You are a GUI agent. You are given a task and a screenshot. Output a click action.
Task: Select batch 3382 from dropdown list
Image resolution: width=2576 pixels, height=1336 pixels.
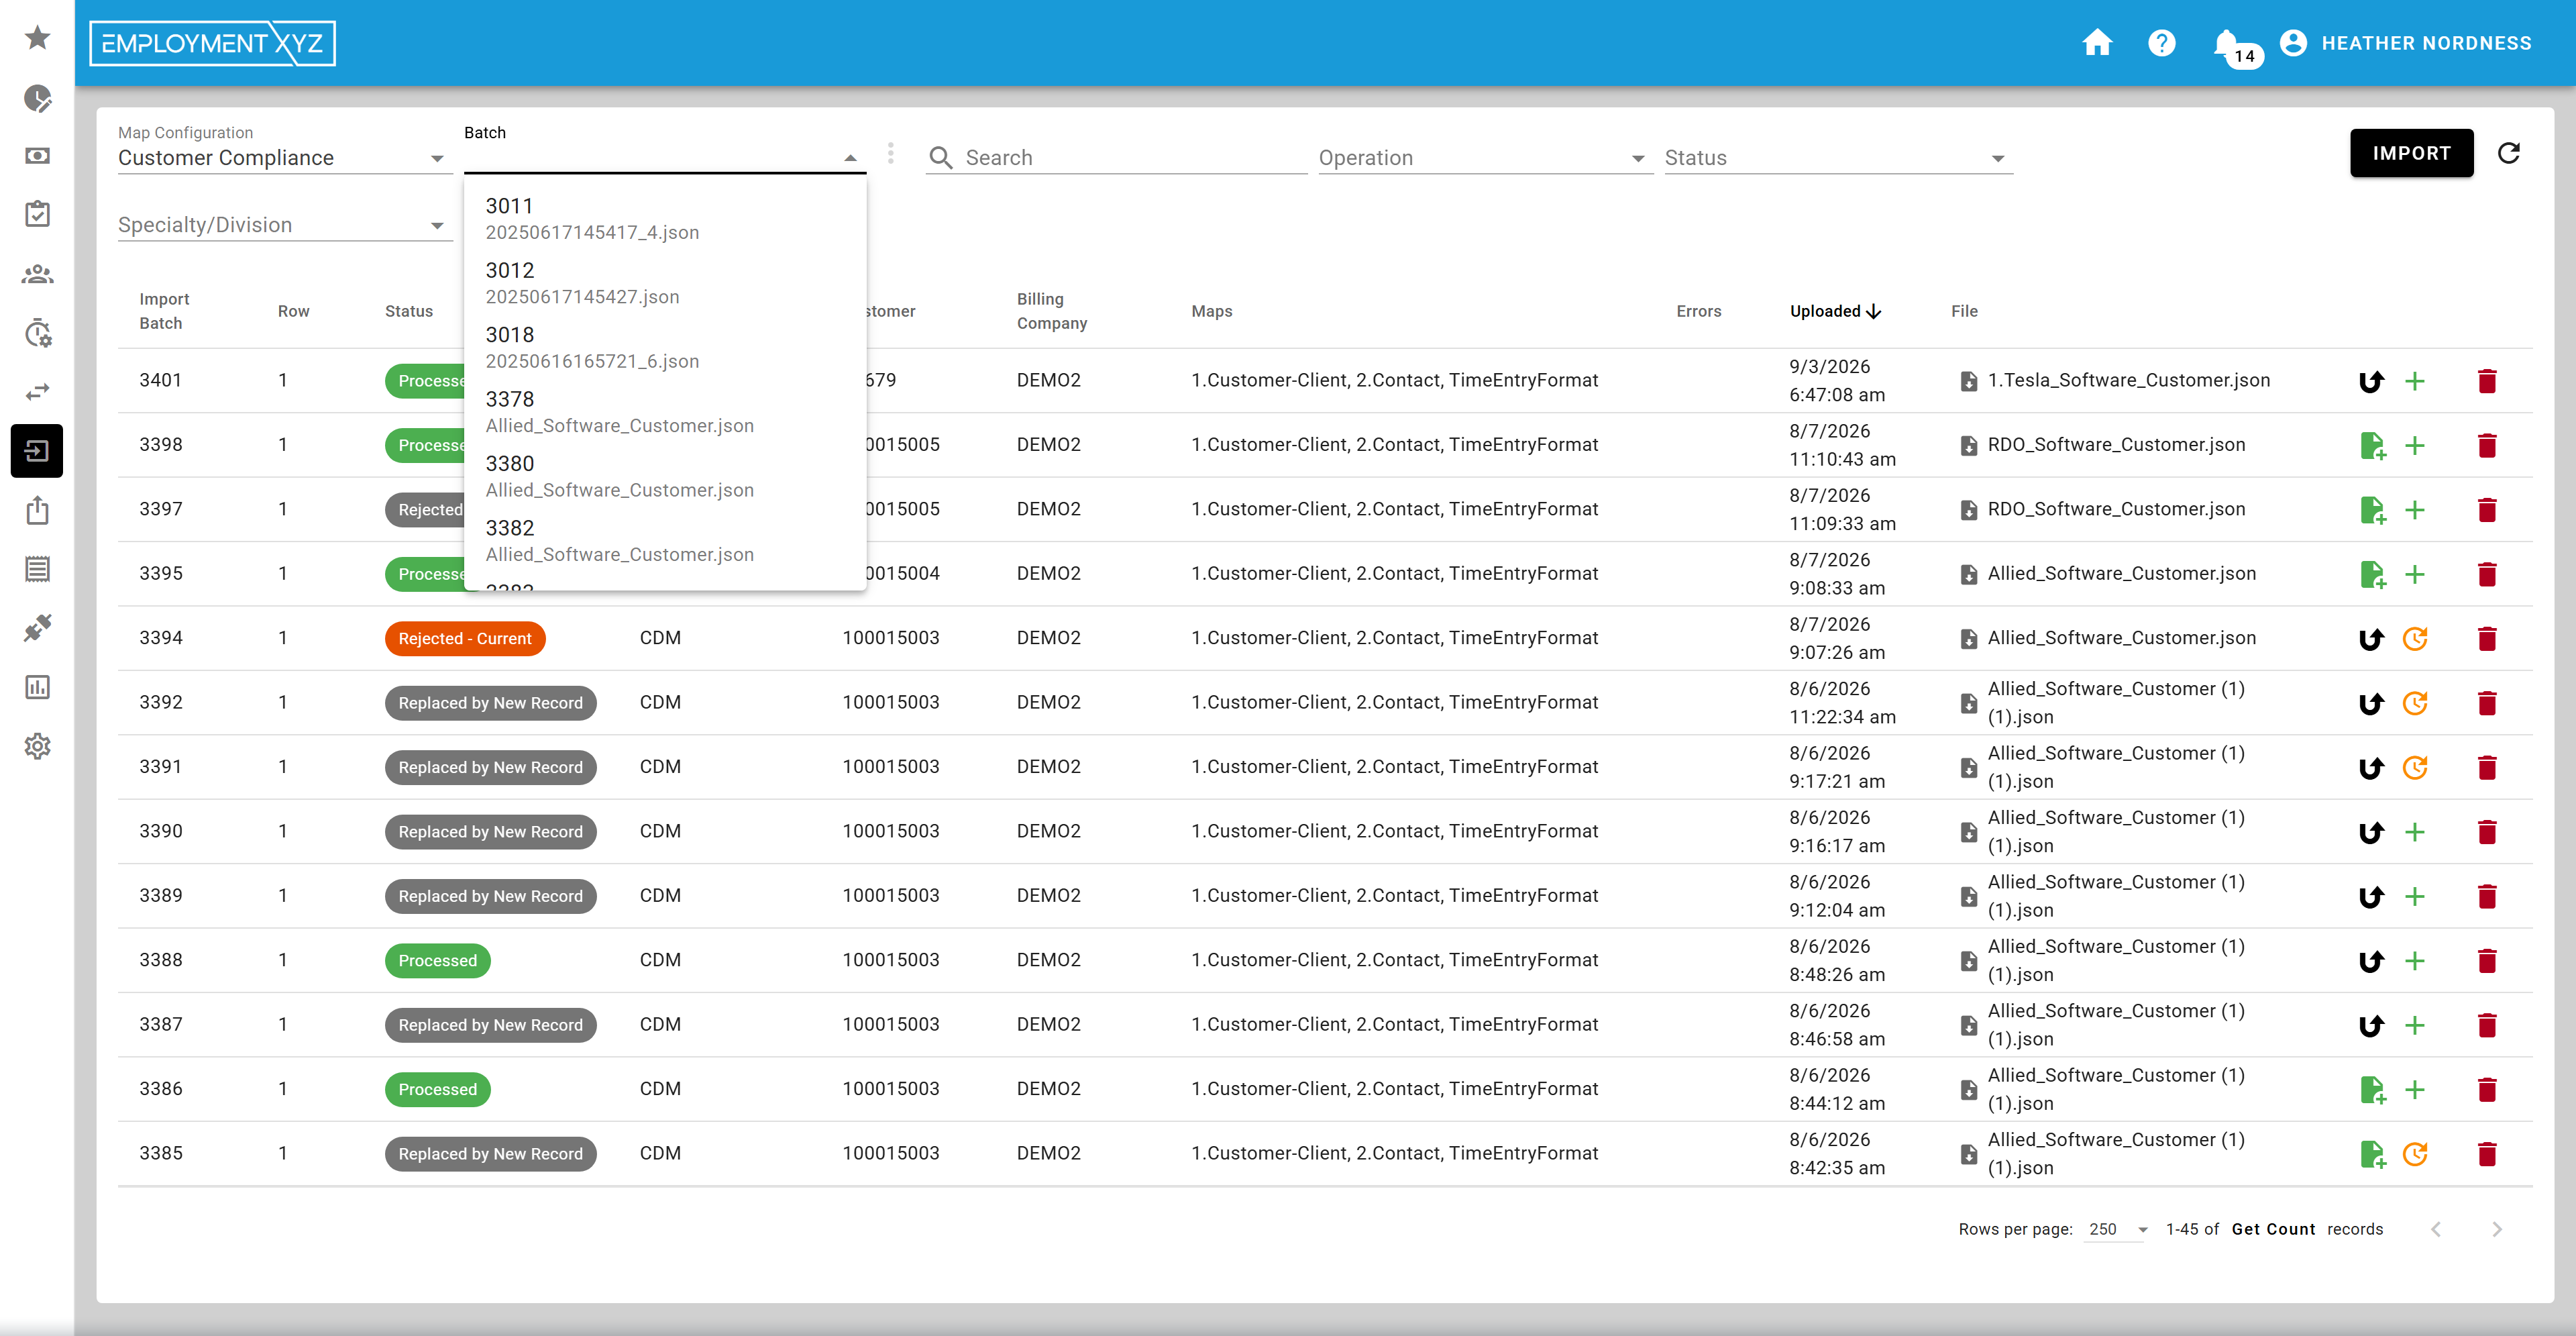[x=665, y=541]
